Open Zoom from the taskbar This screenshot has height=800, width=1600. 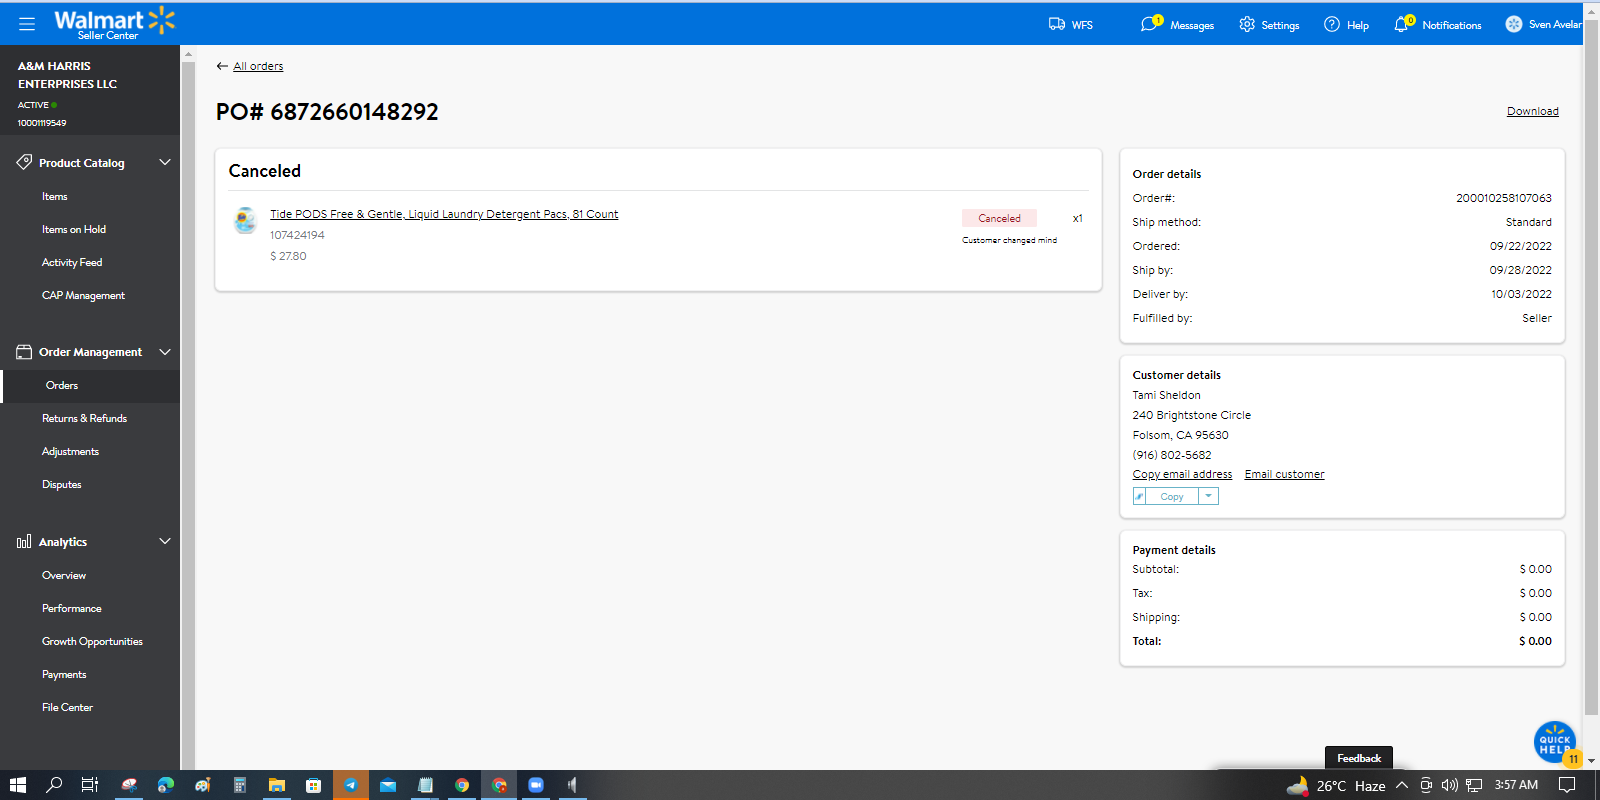[x=536, y=785]
